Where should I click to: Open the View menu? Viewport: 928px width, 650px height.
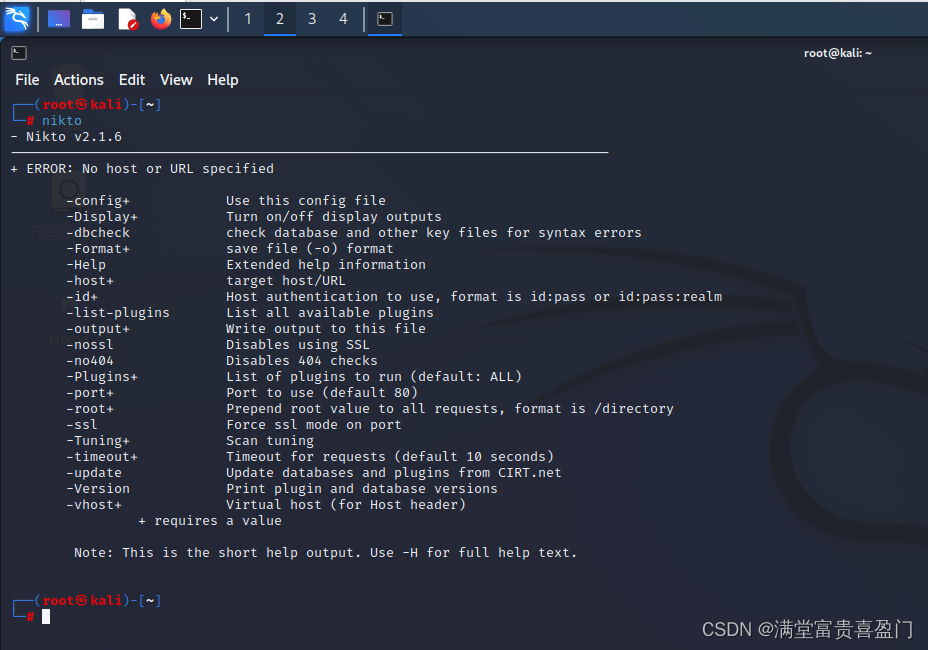(176, 80)
